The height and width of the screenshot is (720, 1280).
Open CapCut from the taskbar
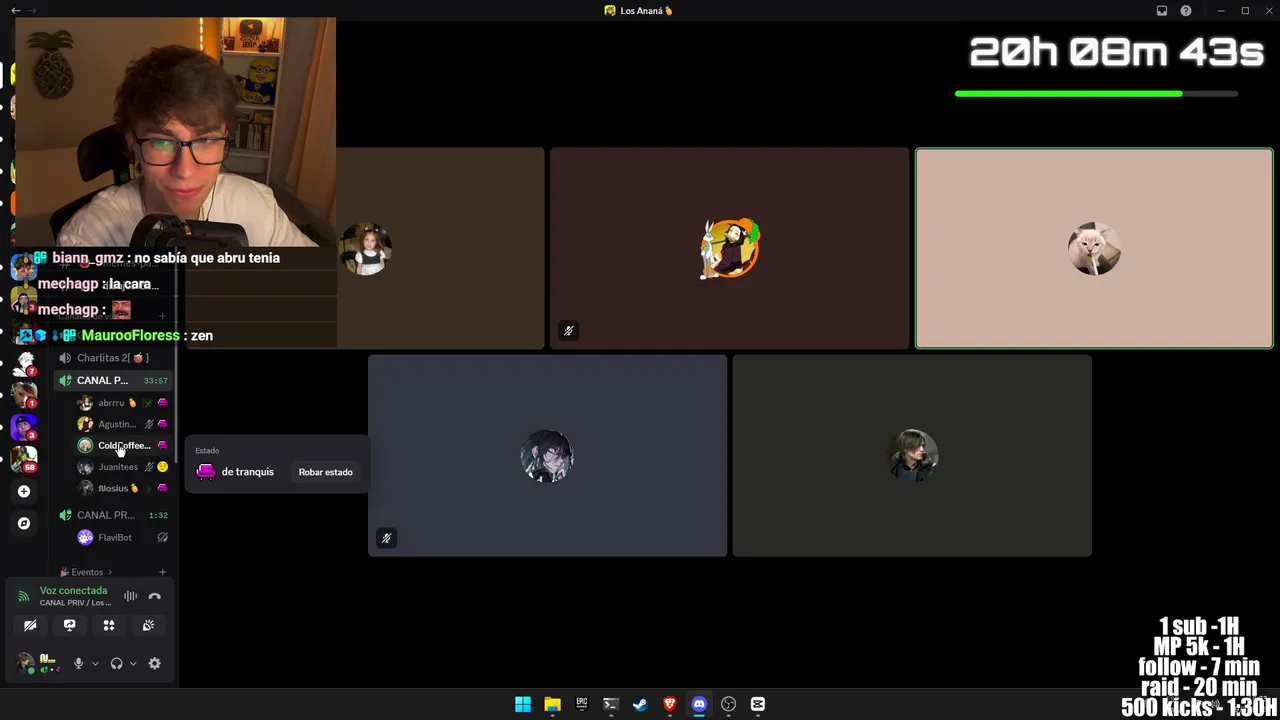tap(758, 704)
